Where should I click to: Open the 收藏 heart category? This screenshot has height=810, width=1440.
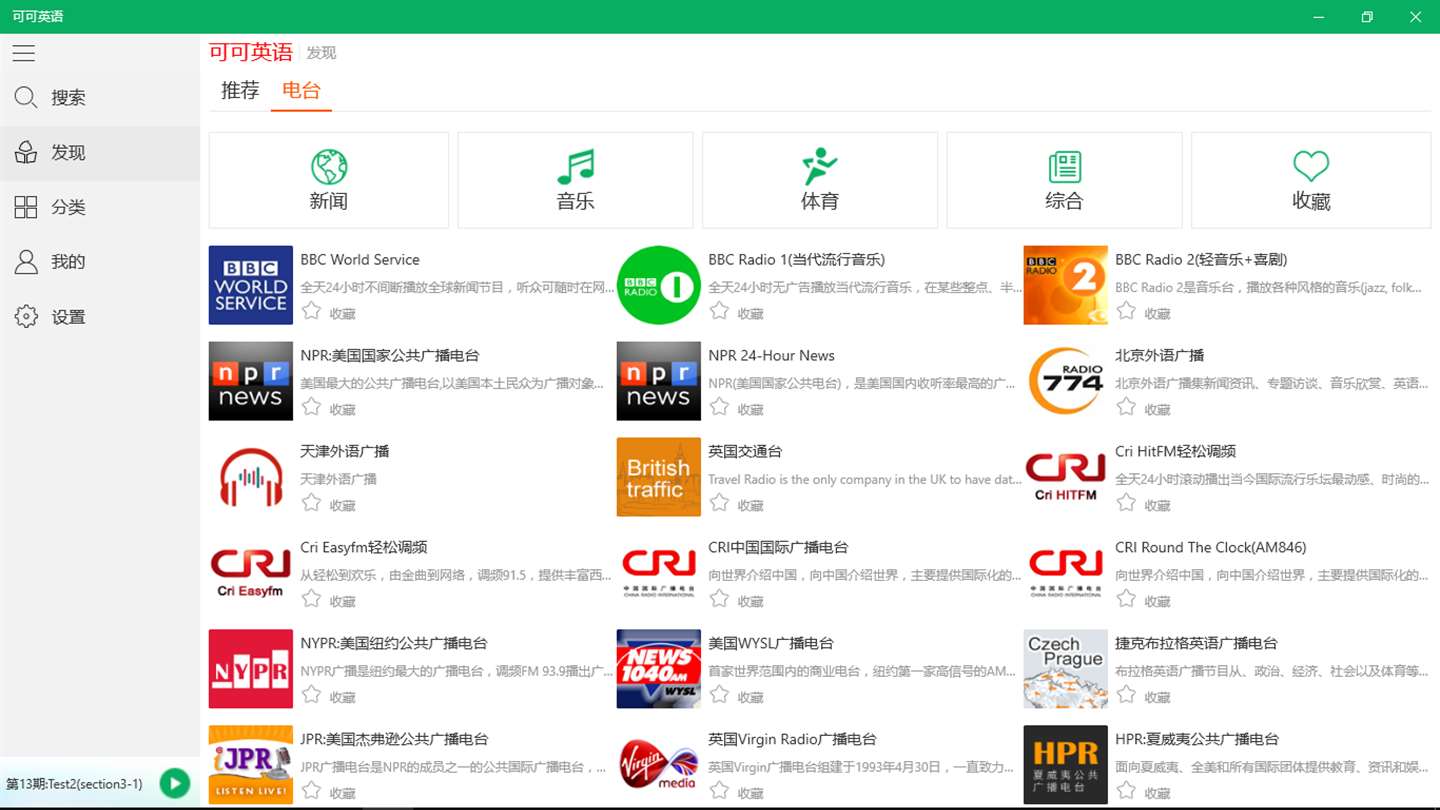point(1311,180)
